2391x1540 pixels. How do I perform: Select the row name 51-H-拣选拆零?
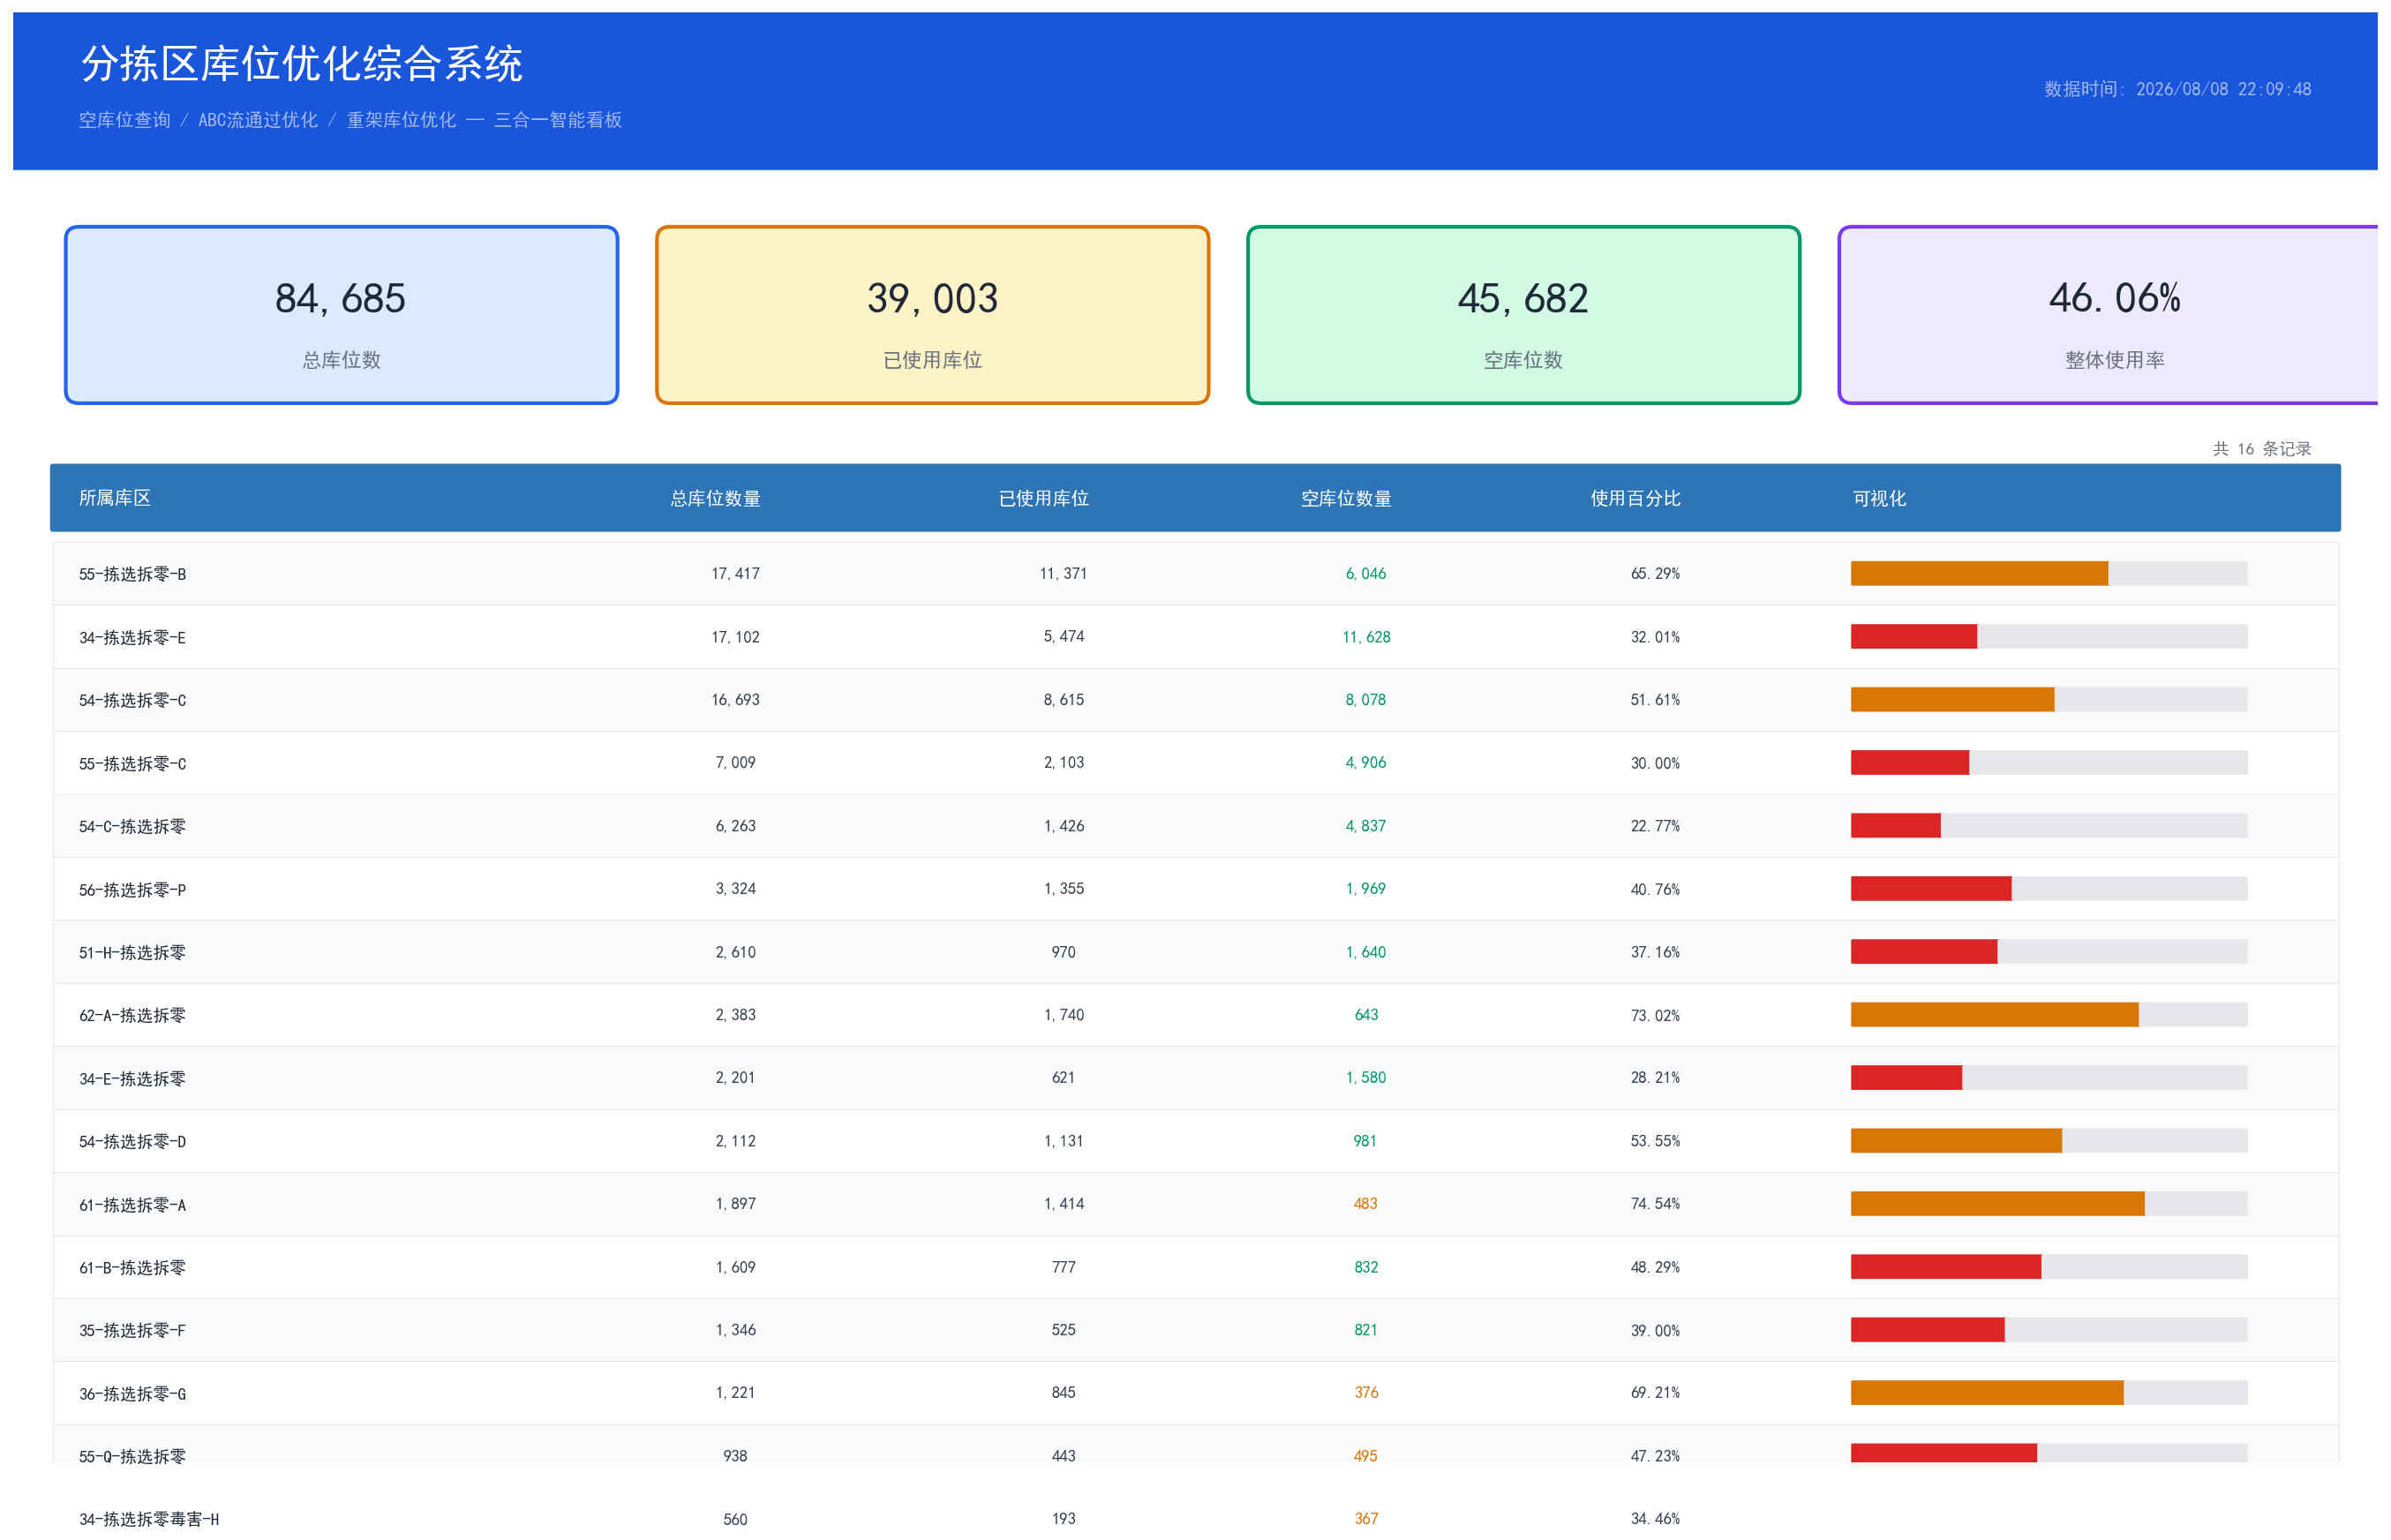[132, 952]
